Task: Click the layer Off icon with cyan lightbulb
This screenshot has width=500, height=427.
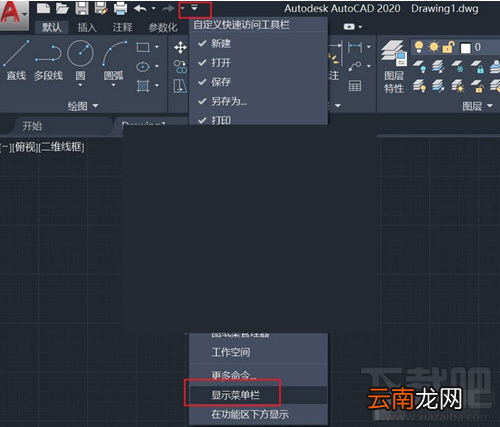Action: tap(419, 66)
